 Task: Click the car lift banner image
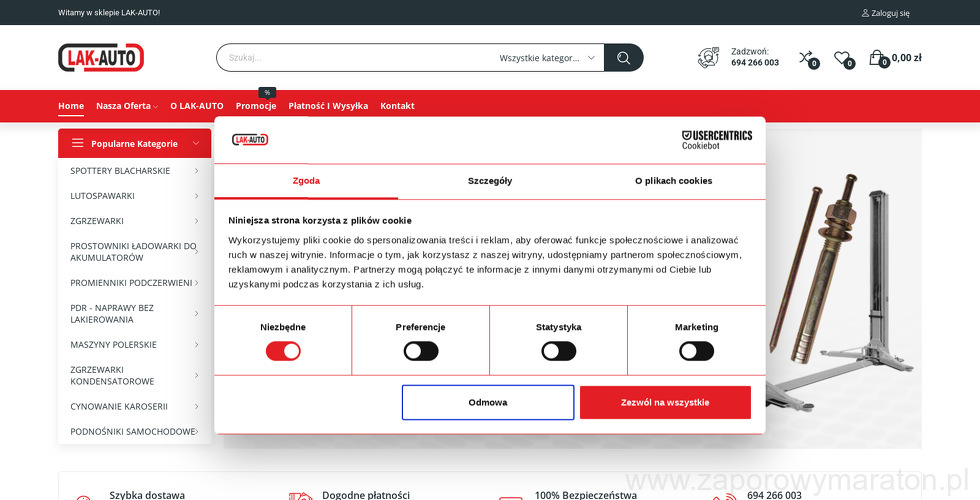(844, 288)
